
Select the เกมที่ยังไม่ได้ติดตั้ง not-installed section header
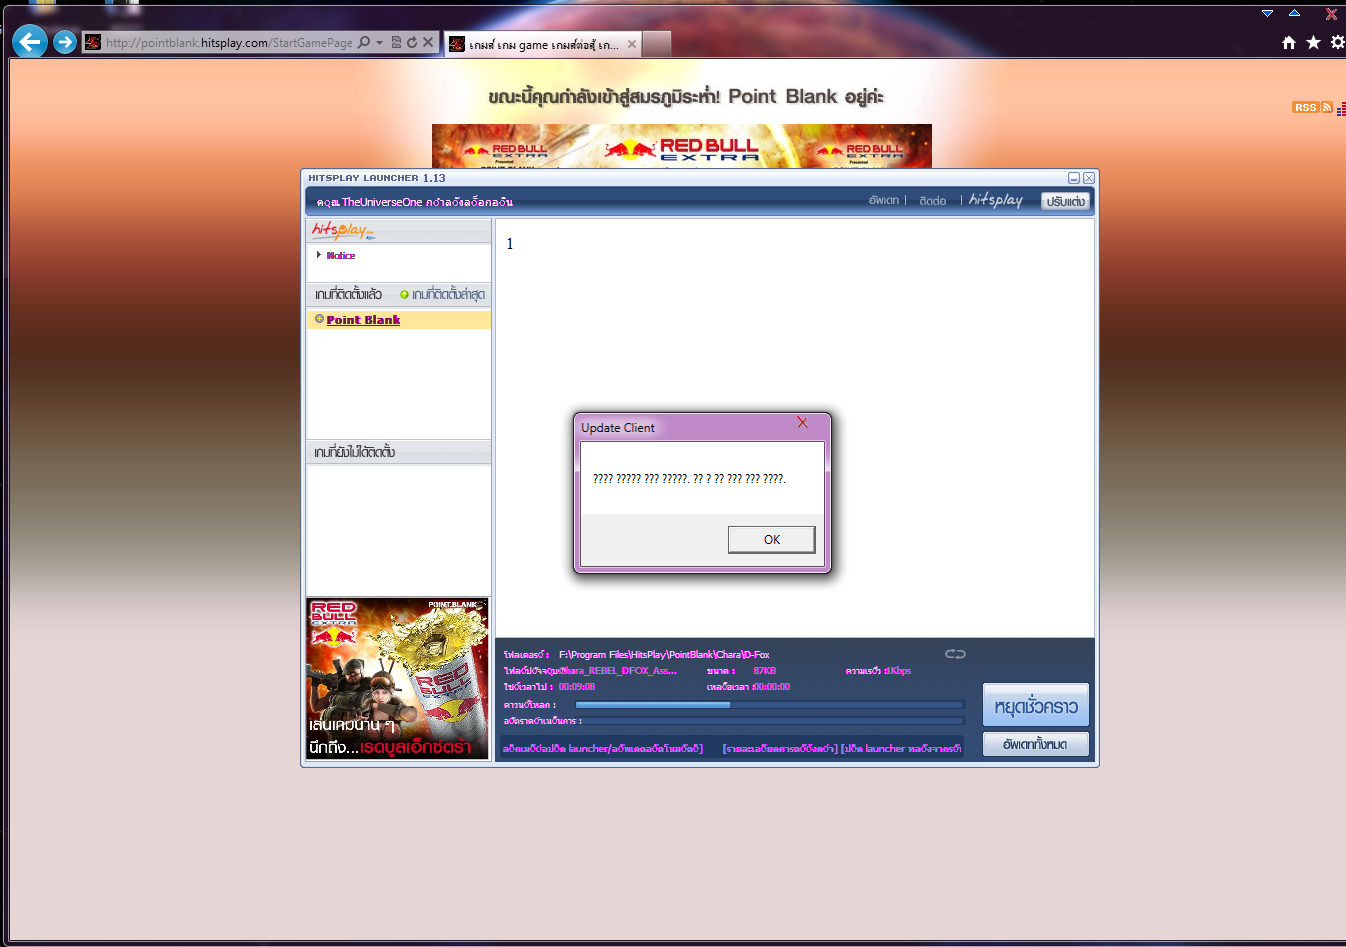398,452
